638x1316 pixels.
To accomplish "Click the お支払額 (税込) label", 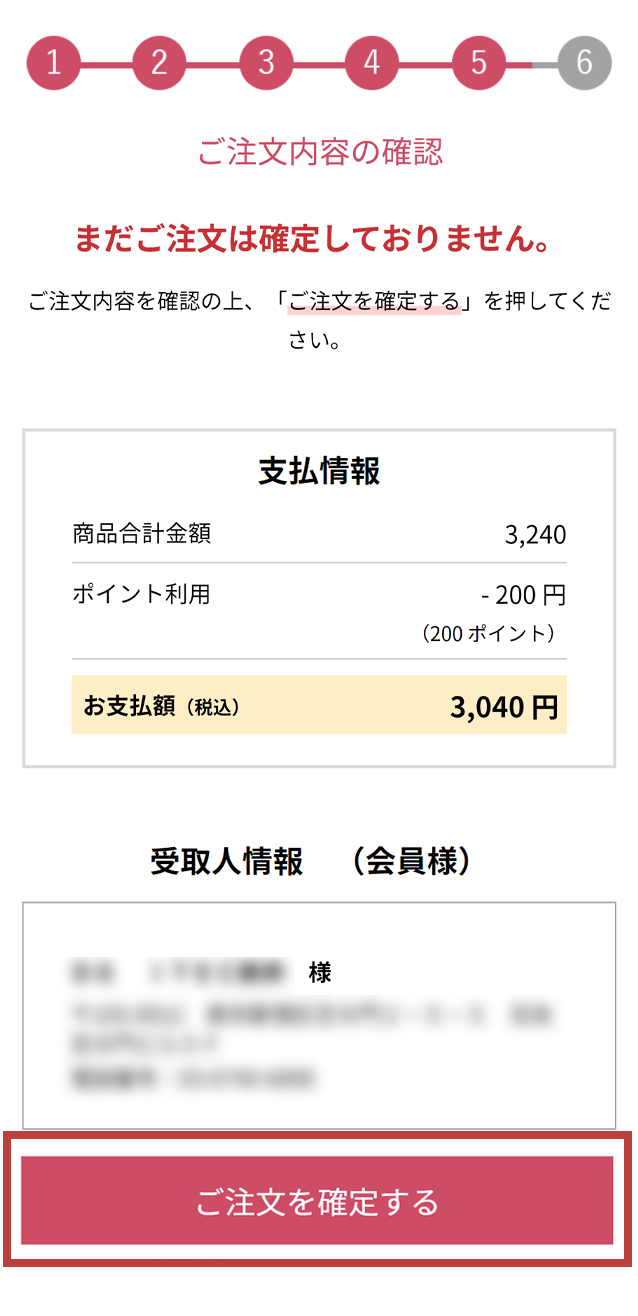I will coord(162,706).
